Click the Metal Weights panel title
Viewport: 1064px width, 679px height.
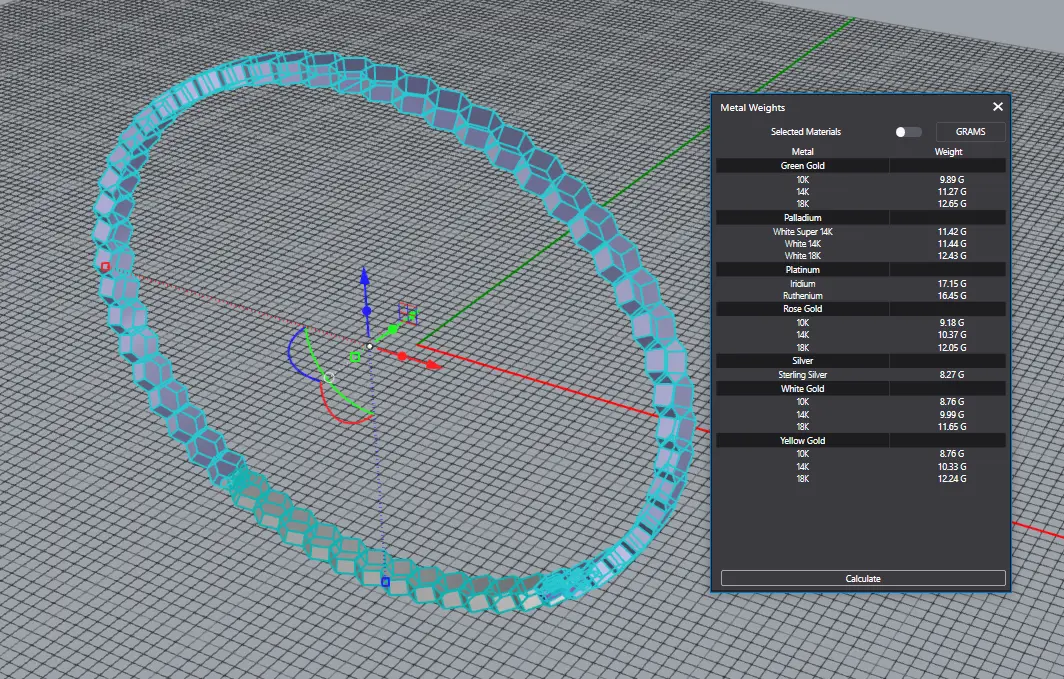click(752, 107)
